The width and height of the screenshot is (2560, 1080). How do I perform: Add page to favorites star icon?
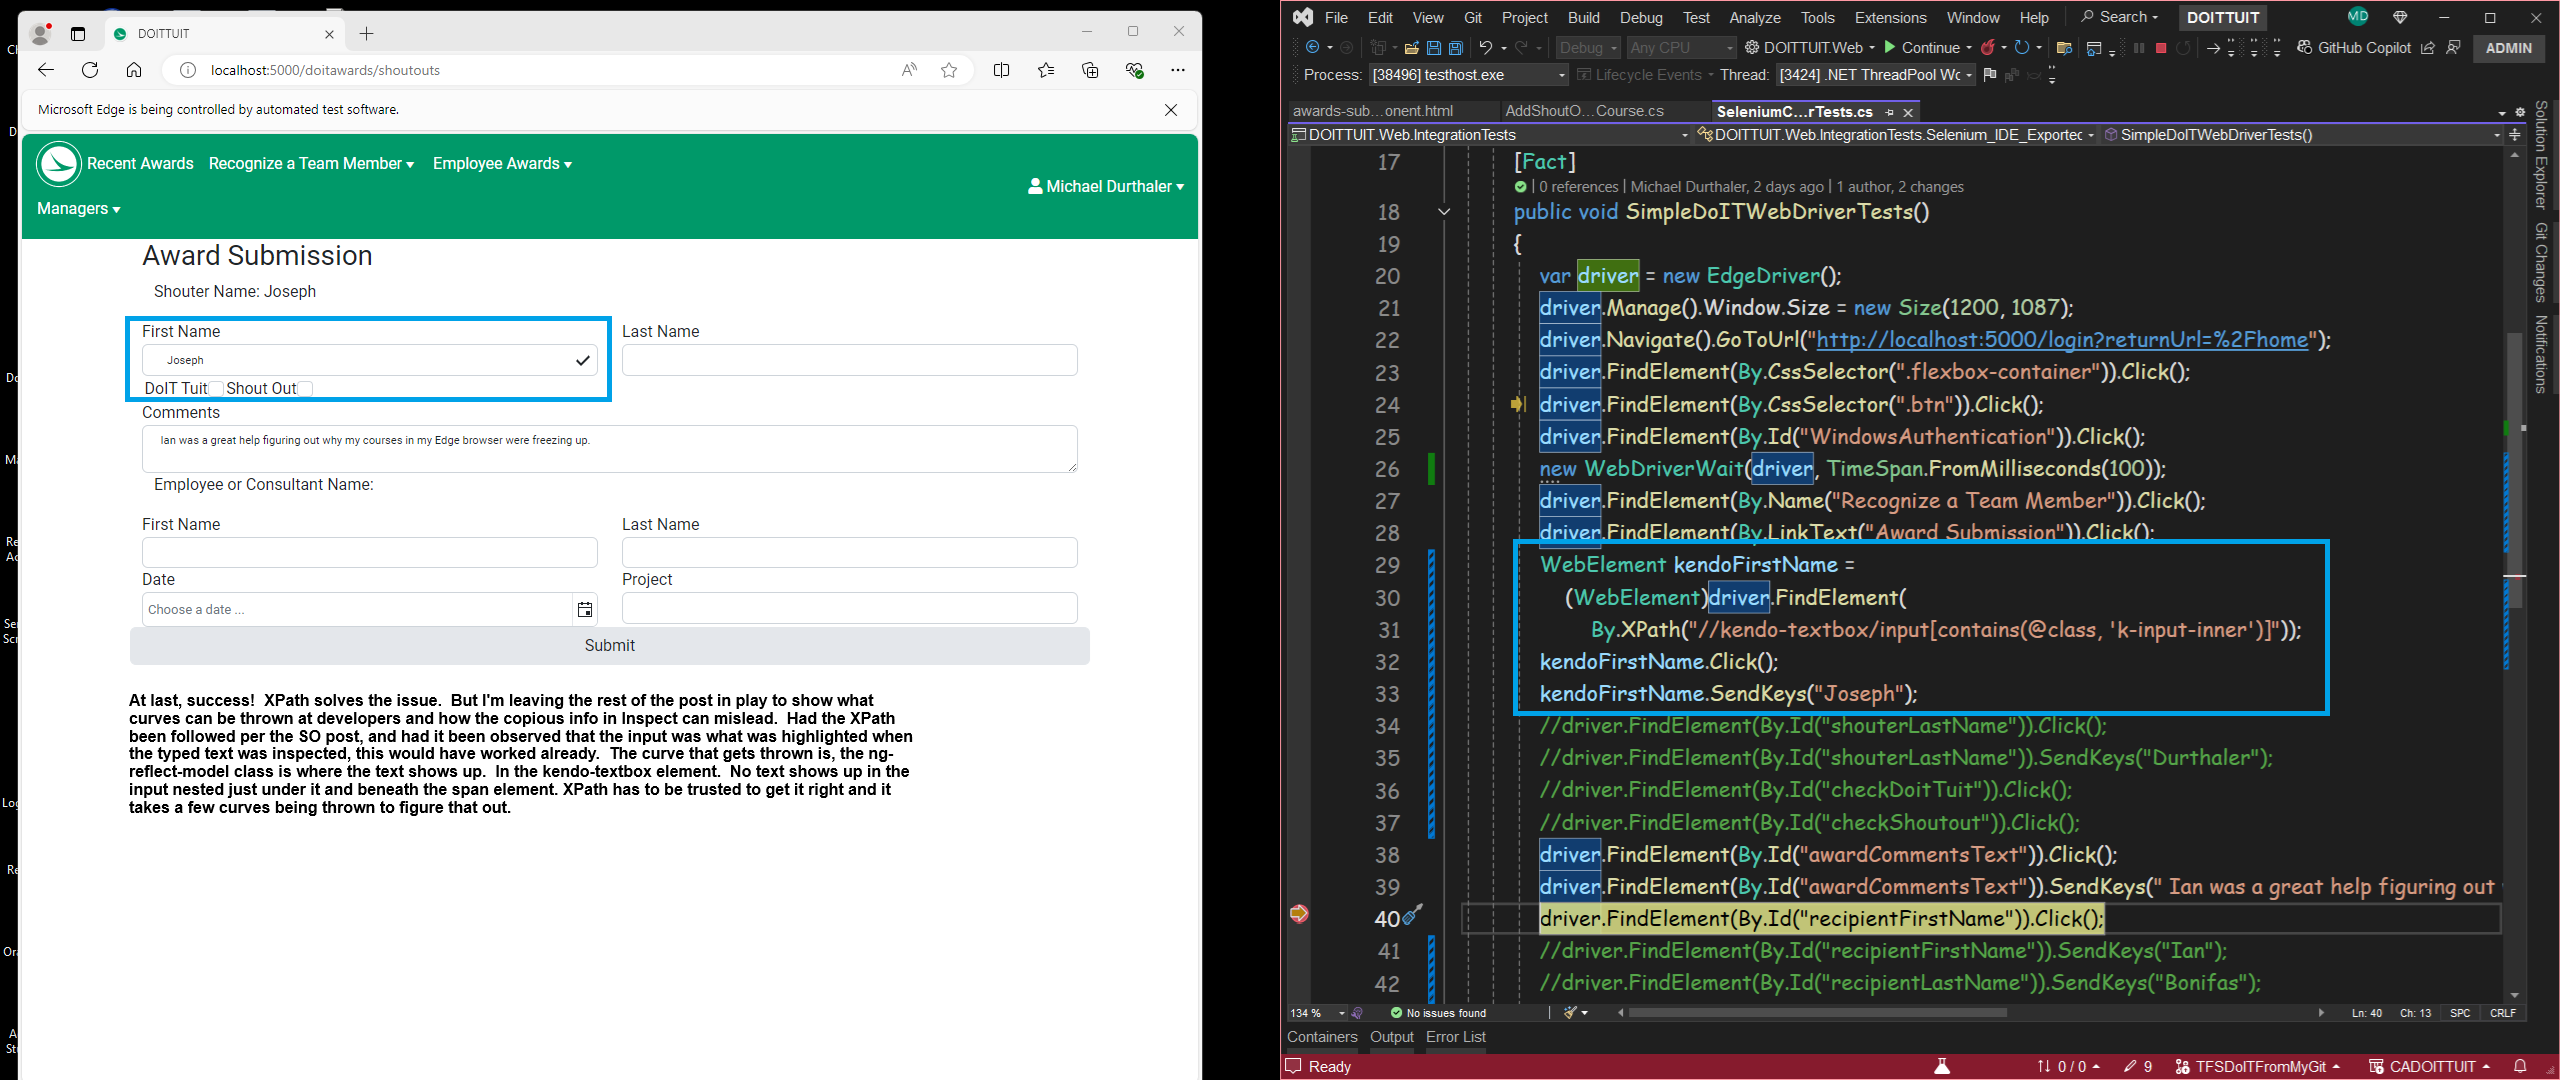949,70
